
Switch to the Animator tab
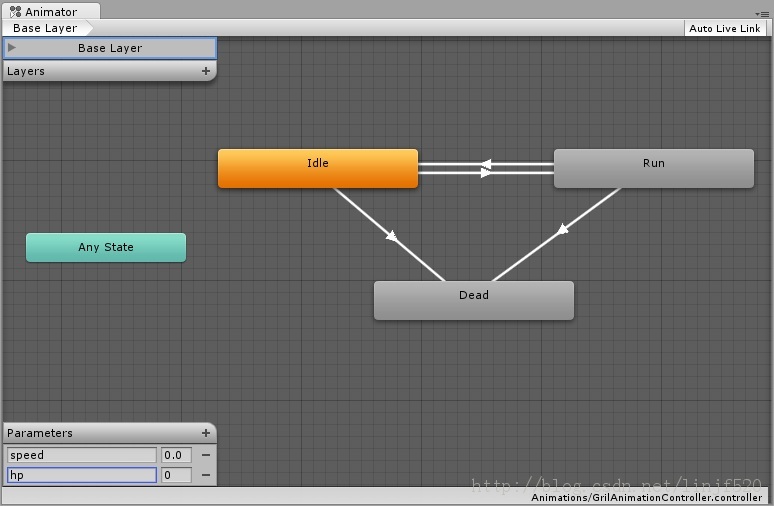(51, 11)
